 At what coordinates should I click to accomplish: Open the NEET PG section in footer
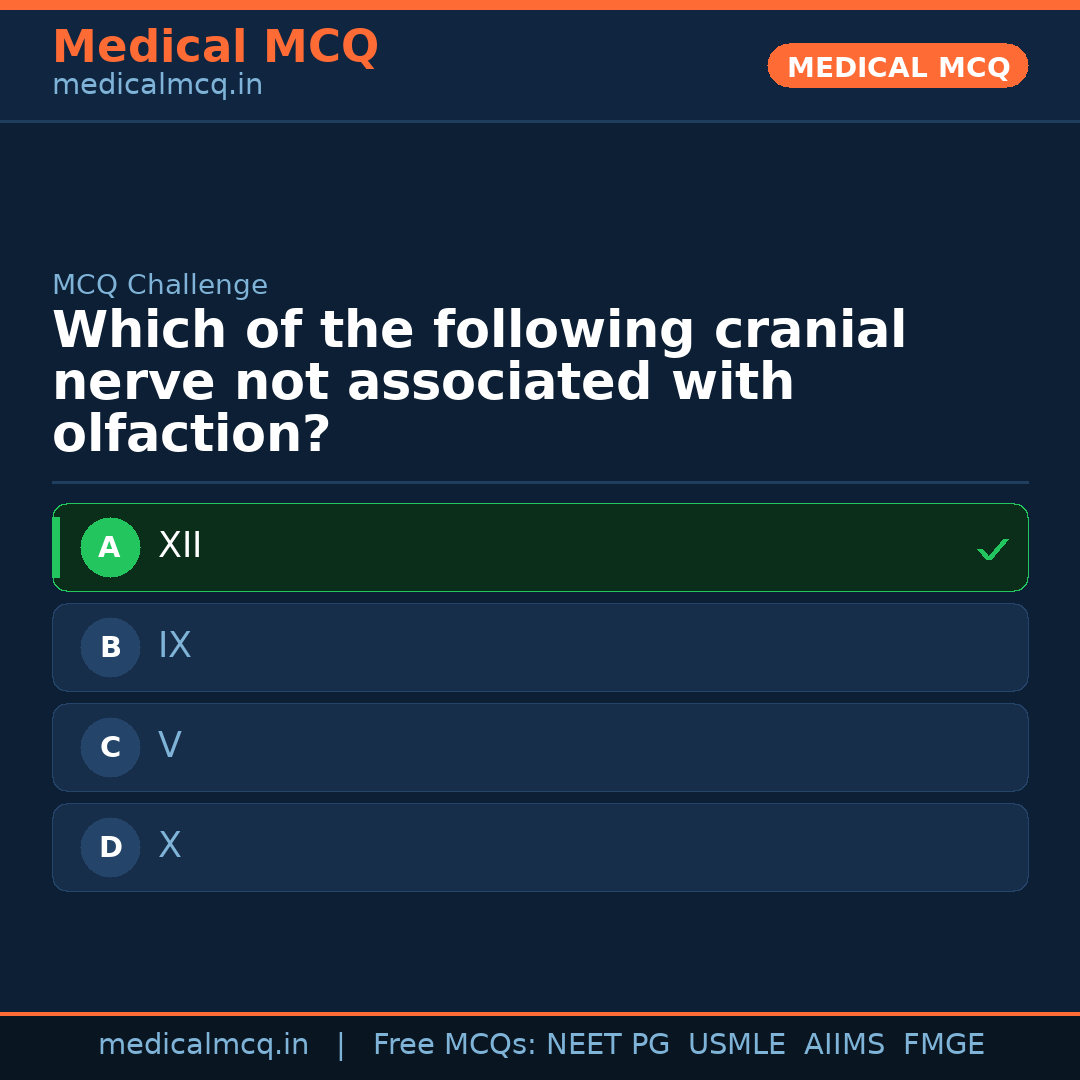tap(607, 1044)
